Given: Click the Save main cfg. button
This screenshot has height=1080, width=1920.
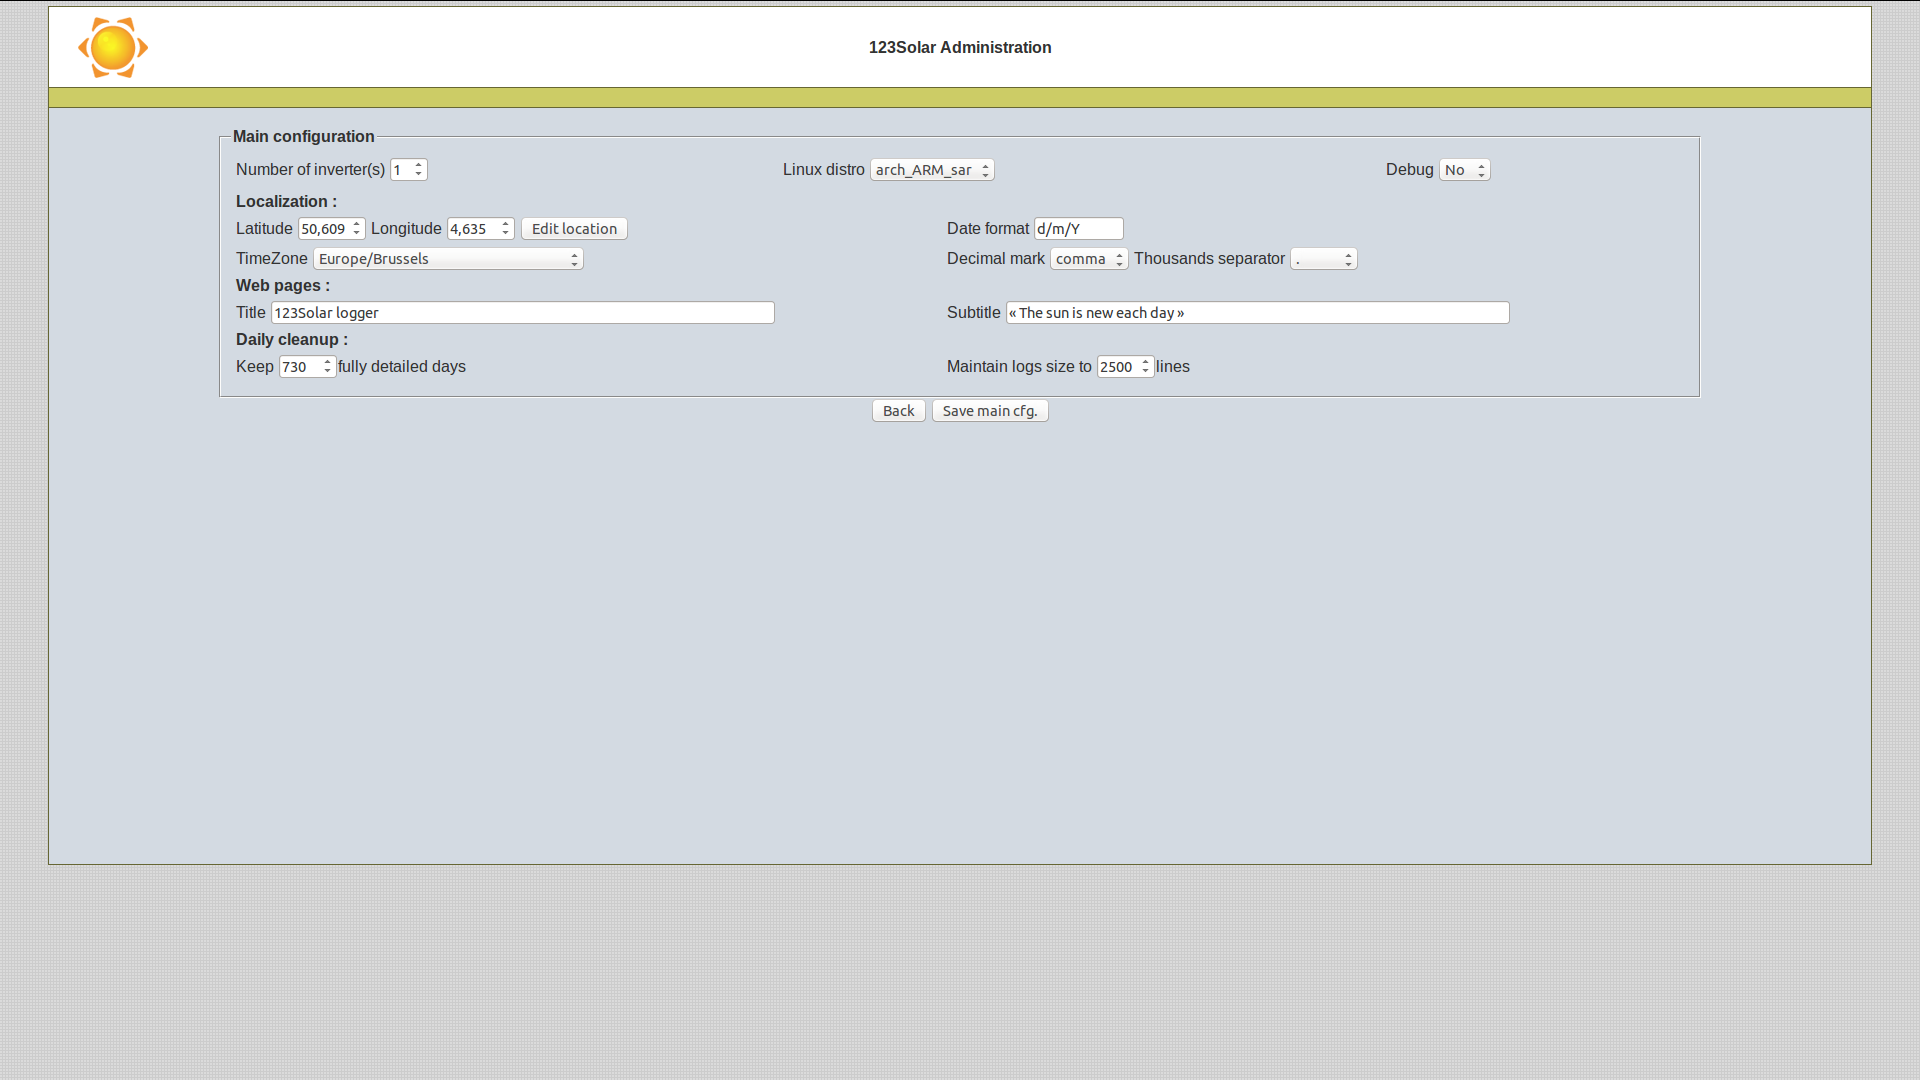Looking at the screenshot, I should pyautogui.click(x=990, y=411).
